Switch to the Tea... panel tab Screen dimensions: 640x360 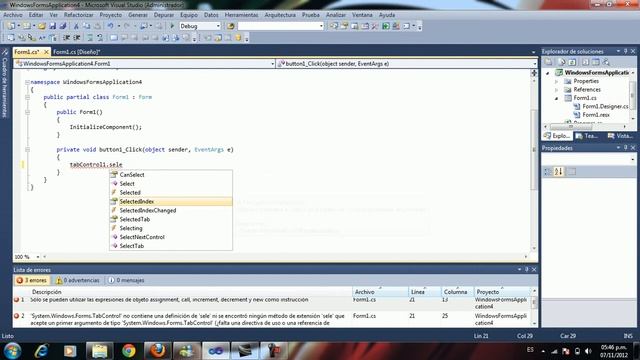pos(587,136)
